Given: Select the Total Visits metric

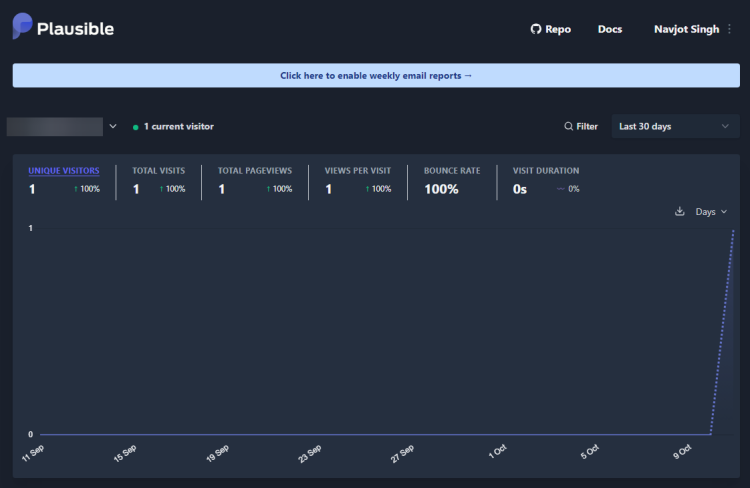Looking at the screenshot, I should tap(158, 171).
